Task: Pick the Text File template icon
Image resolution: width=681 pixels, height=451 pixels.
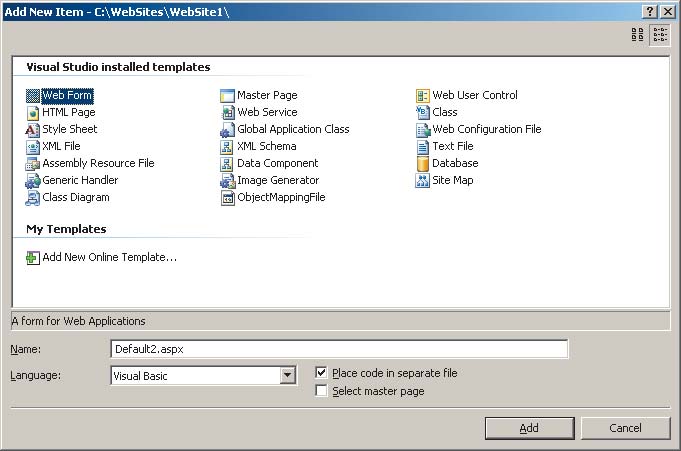Action: tap(423, 146)
